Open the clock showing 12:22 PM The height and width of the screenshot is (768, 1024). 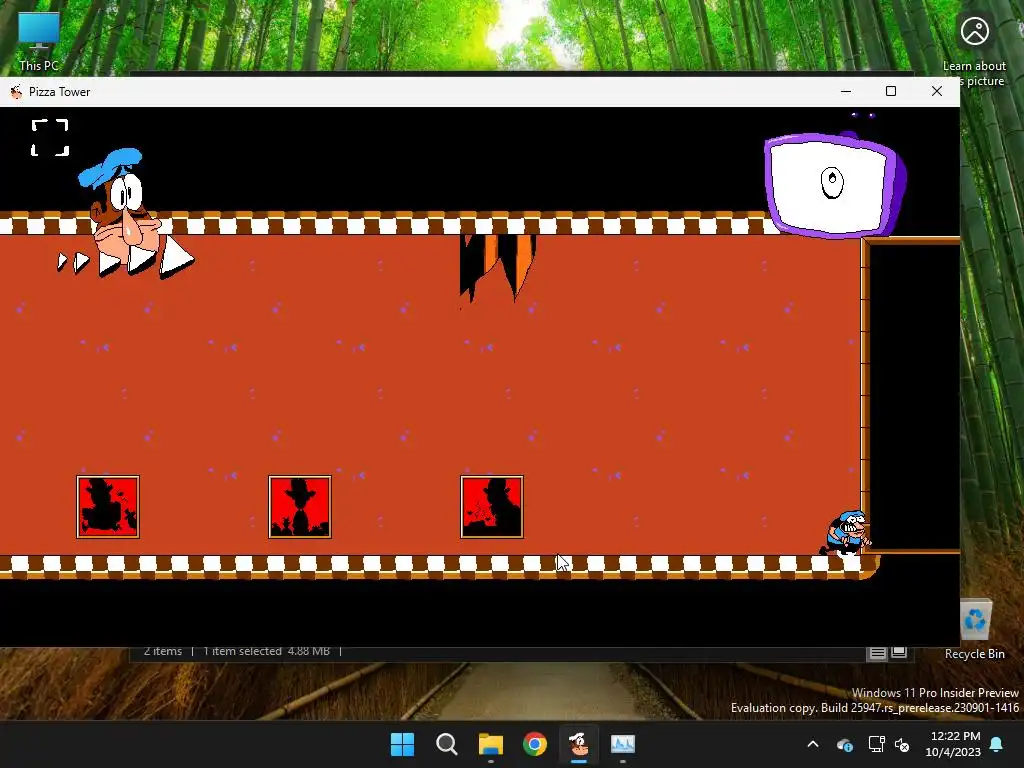953,744
